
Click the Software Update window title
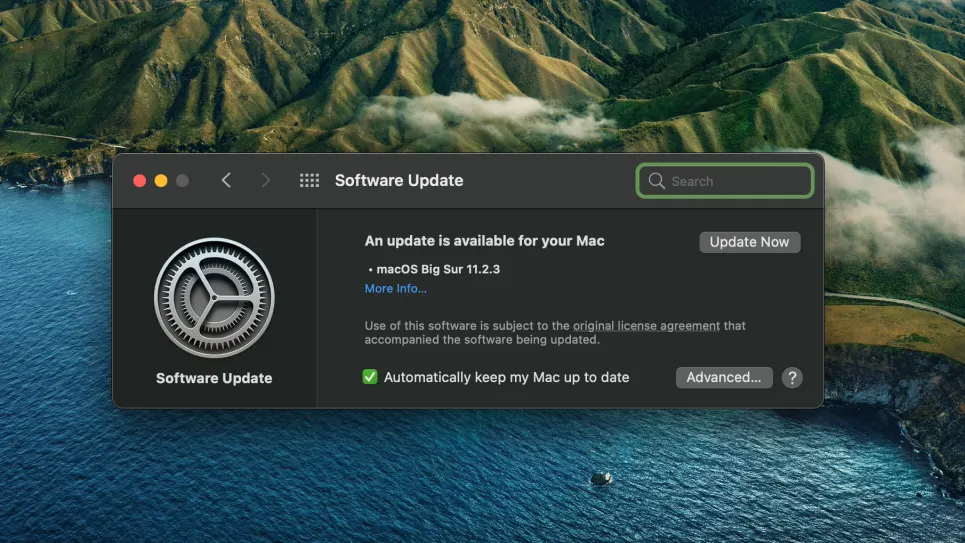coord(399,181)
